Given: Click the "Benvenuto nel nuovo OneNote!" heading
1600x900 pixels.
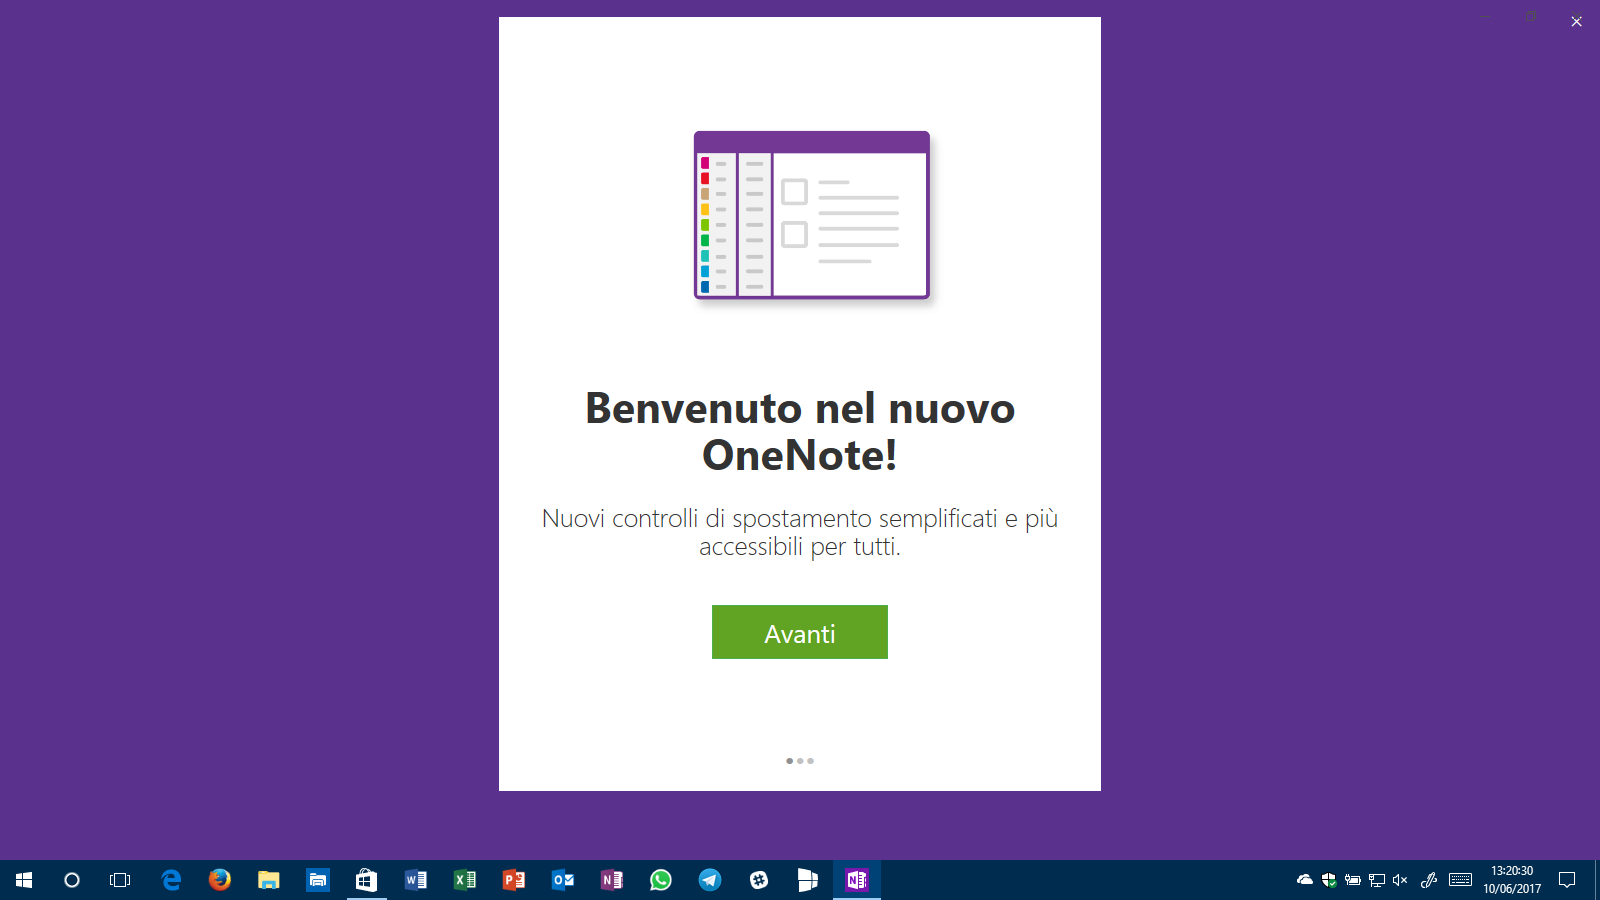Looking at the screenshot, I should 800,431.
